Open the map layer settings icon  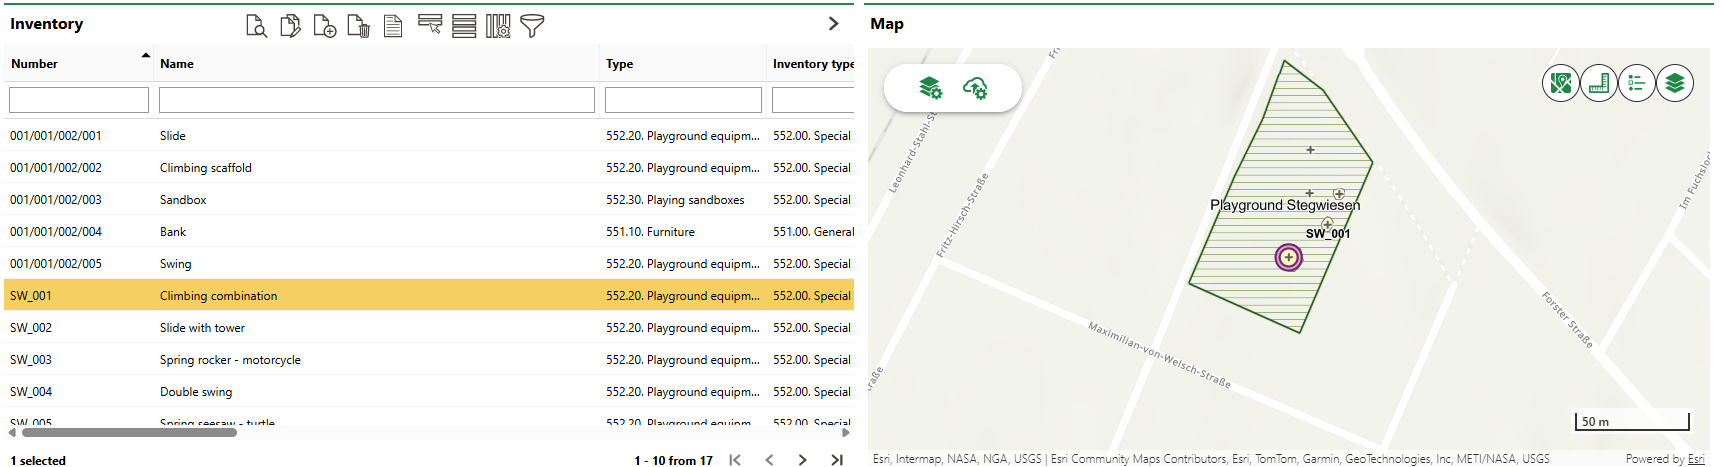(x=930, y=88)
